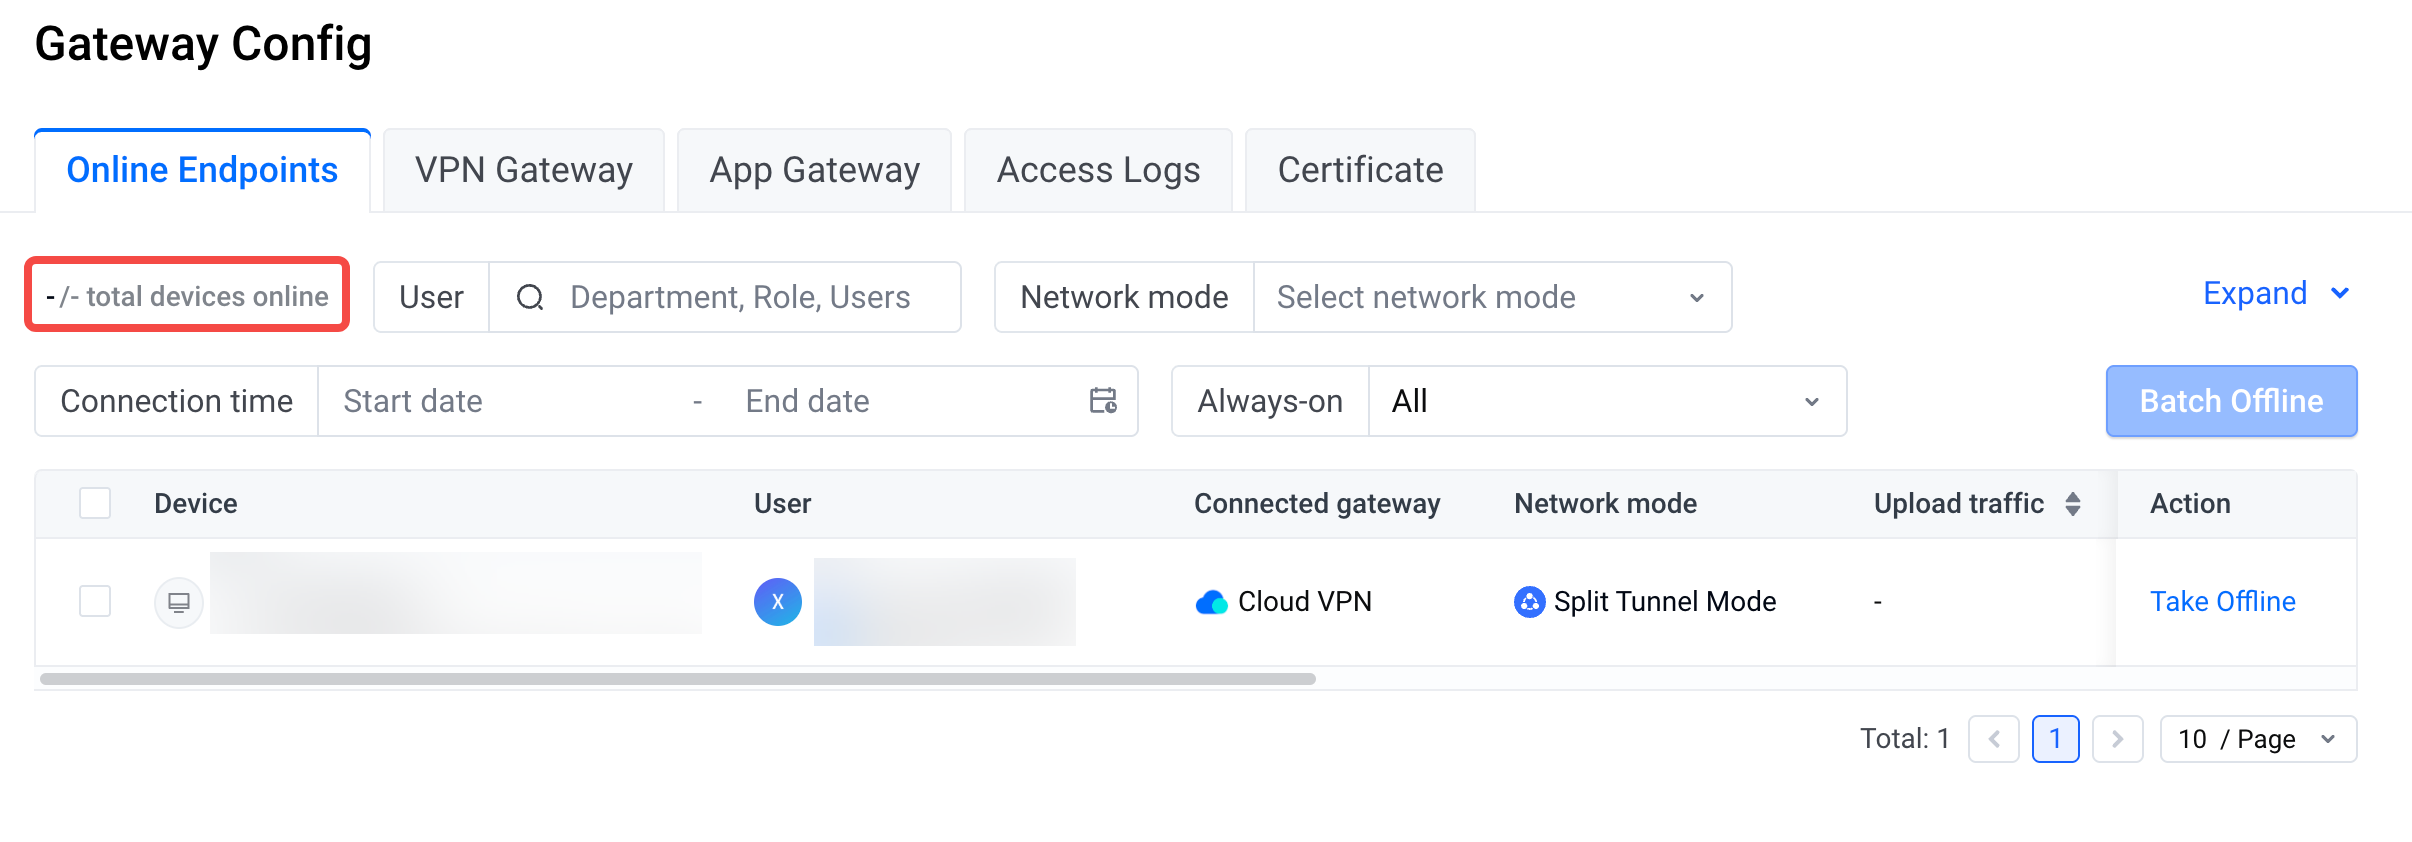Click the device monitor icon in first row

[x=179, y=603]
